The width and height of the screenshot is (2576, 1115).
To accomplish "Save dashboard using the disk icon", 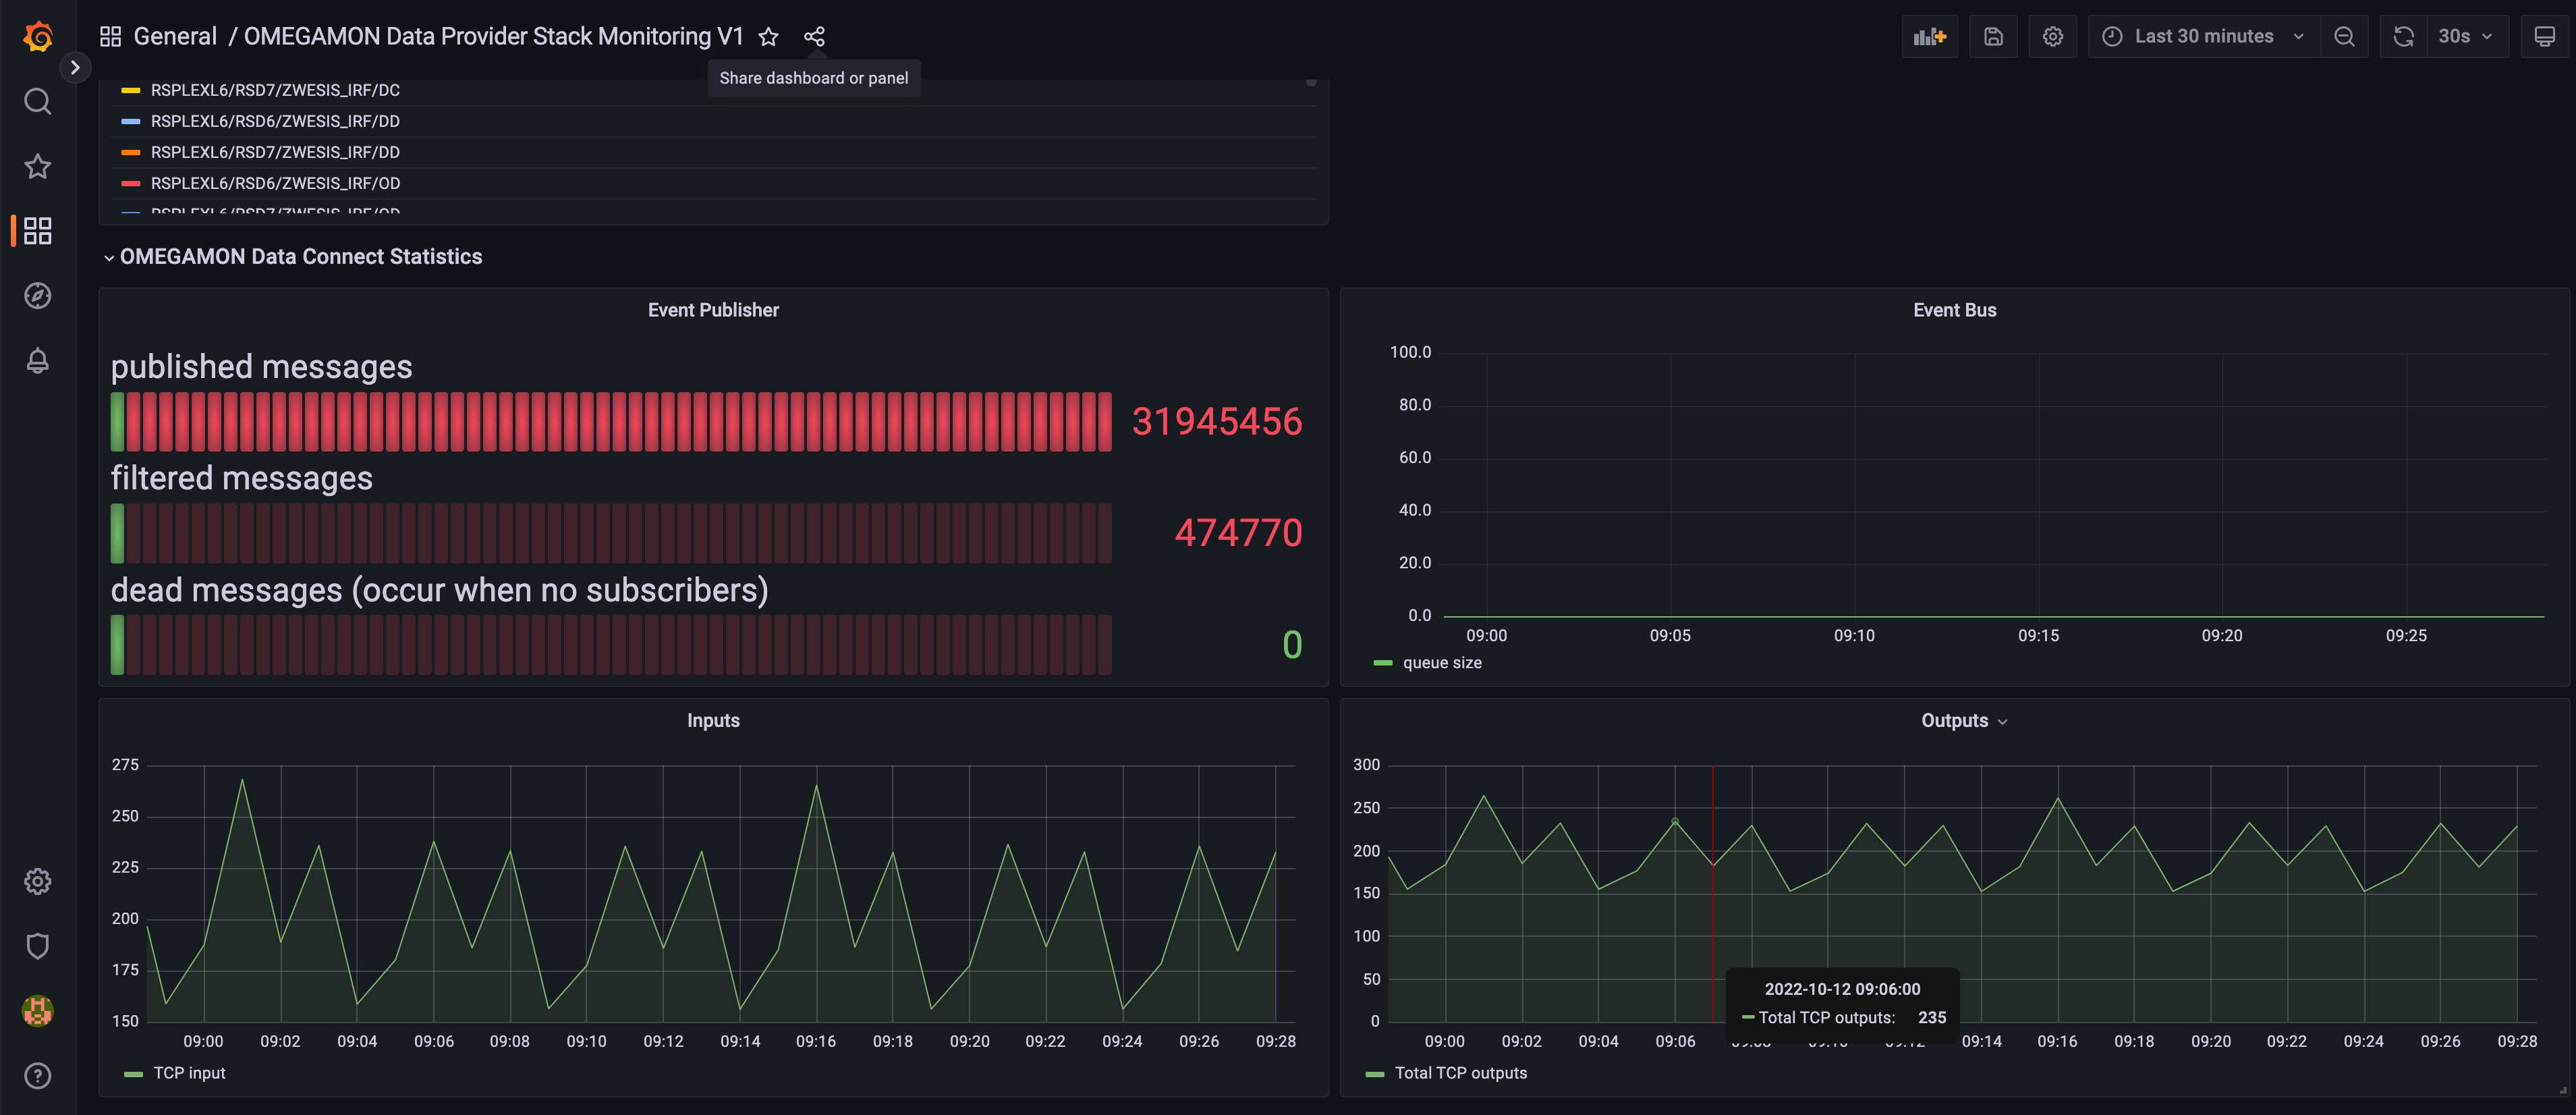I will (x=1993, y=37).
